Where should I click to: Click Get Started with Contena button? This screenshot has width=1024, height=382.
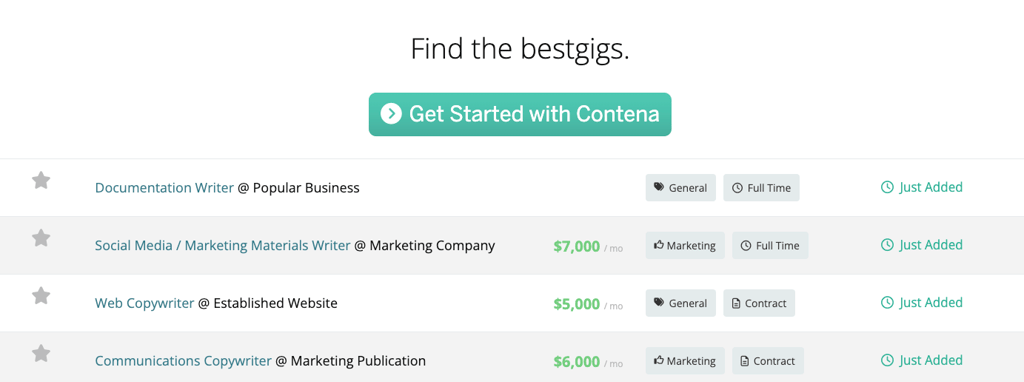(520, 114)
